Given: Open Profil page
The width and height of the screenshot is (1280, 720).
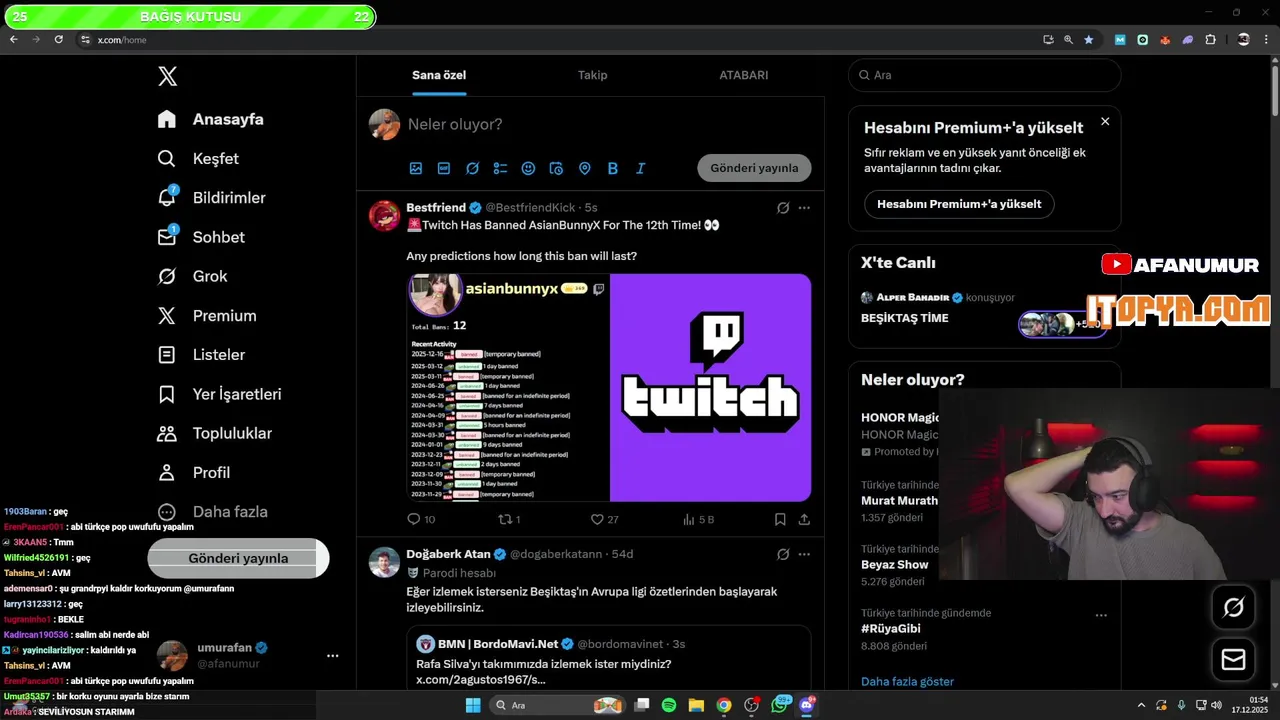Looking at the screenshot, I should (x=194, y=472).
